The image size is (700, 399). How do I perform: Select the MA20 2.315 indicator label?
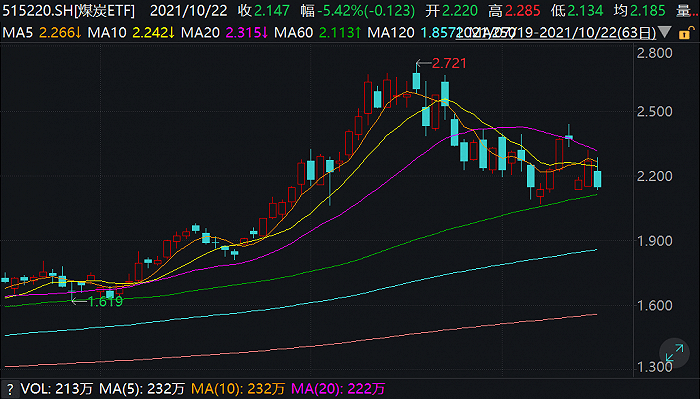coord(224,33)
